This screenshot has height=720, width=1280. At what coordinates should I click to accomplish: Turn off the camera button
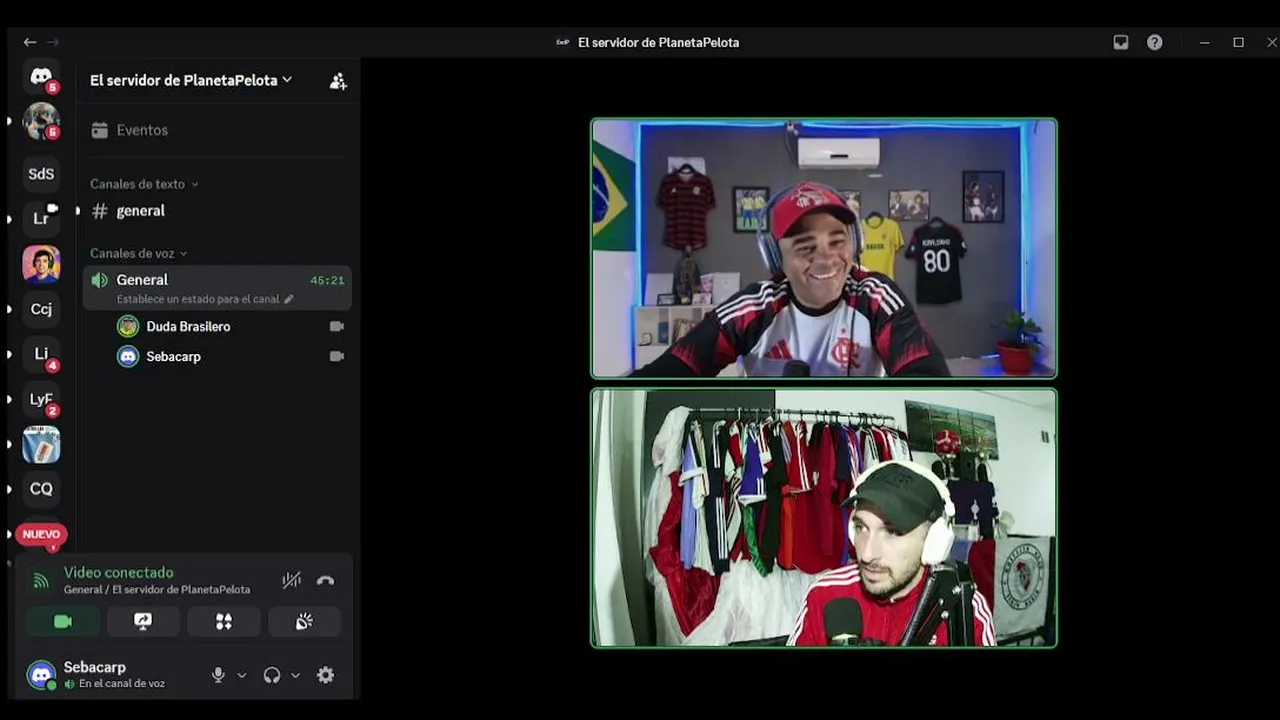click(63, 621)
